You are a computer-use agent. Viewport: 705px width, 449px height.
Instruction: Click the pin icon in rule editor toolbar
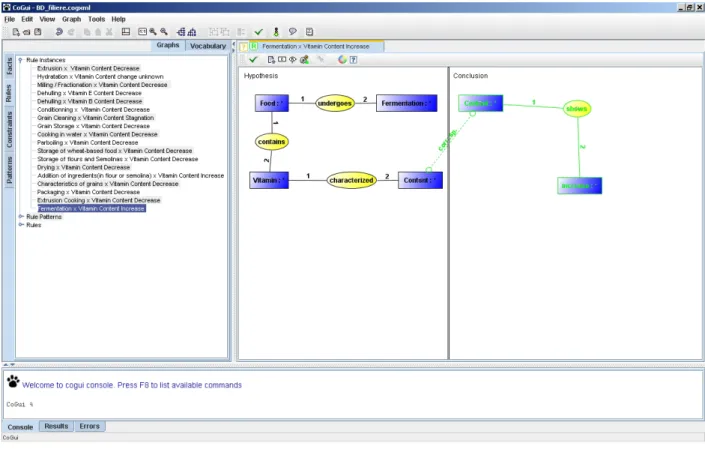(x=321, y=59)
